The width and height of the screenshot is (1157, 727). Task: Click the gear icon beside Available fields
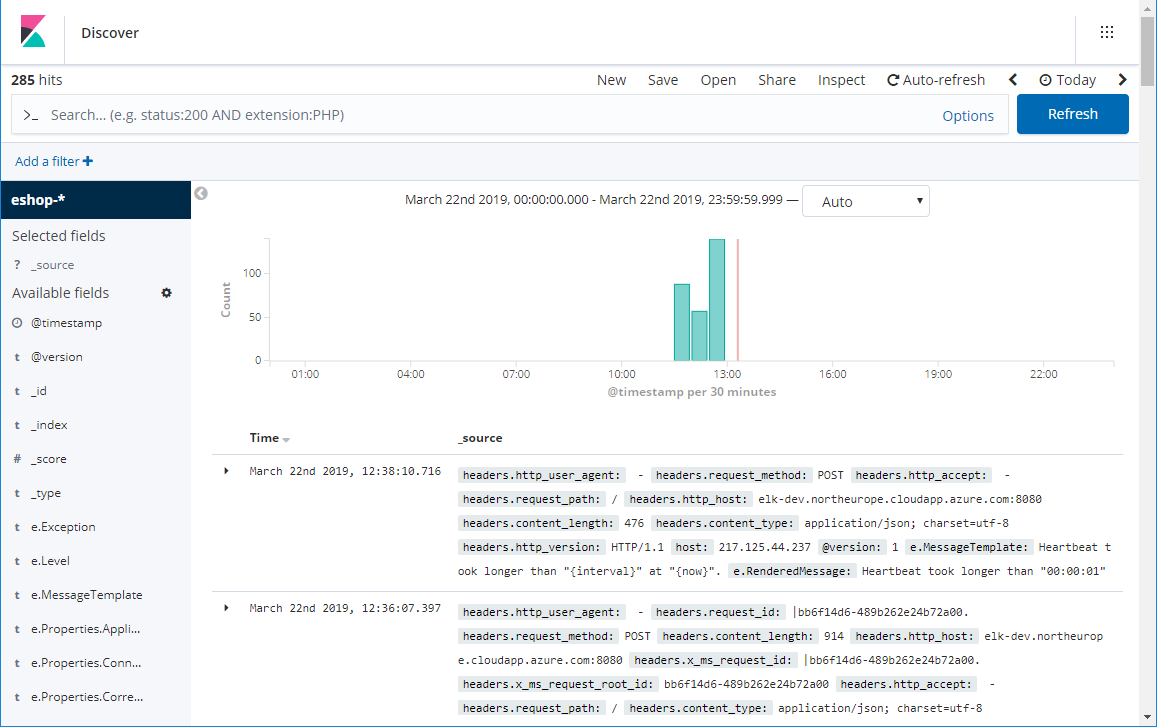pyautogui.click(x=166, y=293)
